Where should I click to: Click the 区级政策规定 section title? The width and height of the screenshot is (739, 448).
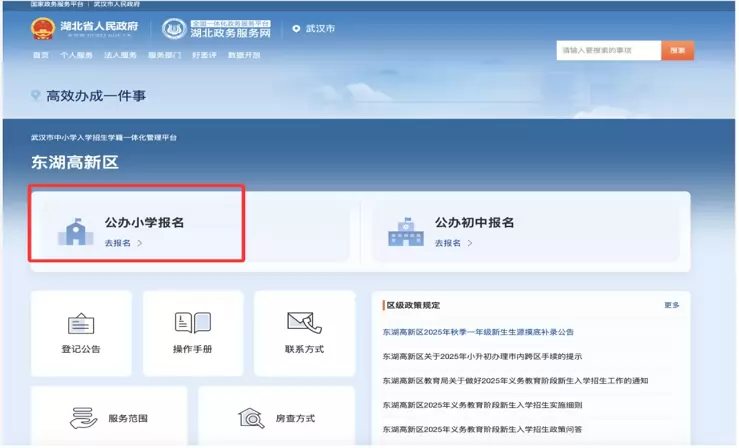pyautogui.click(x=413, y=305)
